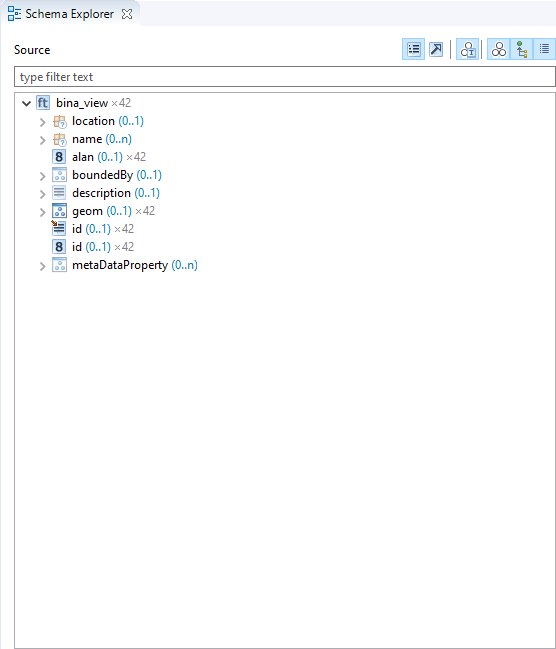Viewport: 556px width, 649px height.
Task: Click the choice icon beside name
Action: 59,139
